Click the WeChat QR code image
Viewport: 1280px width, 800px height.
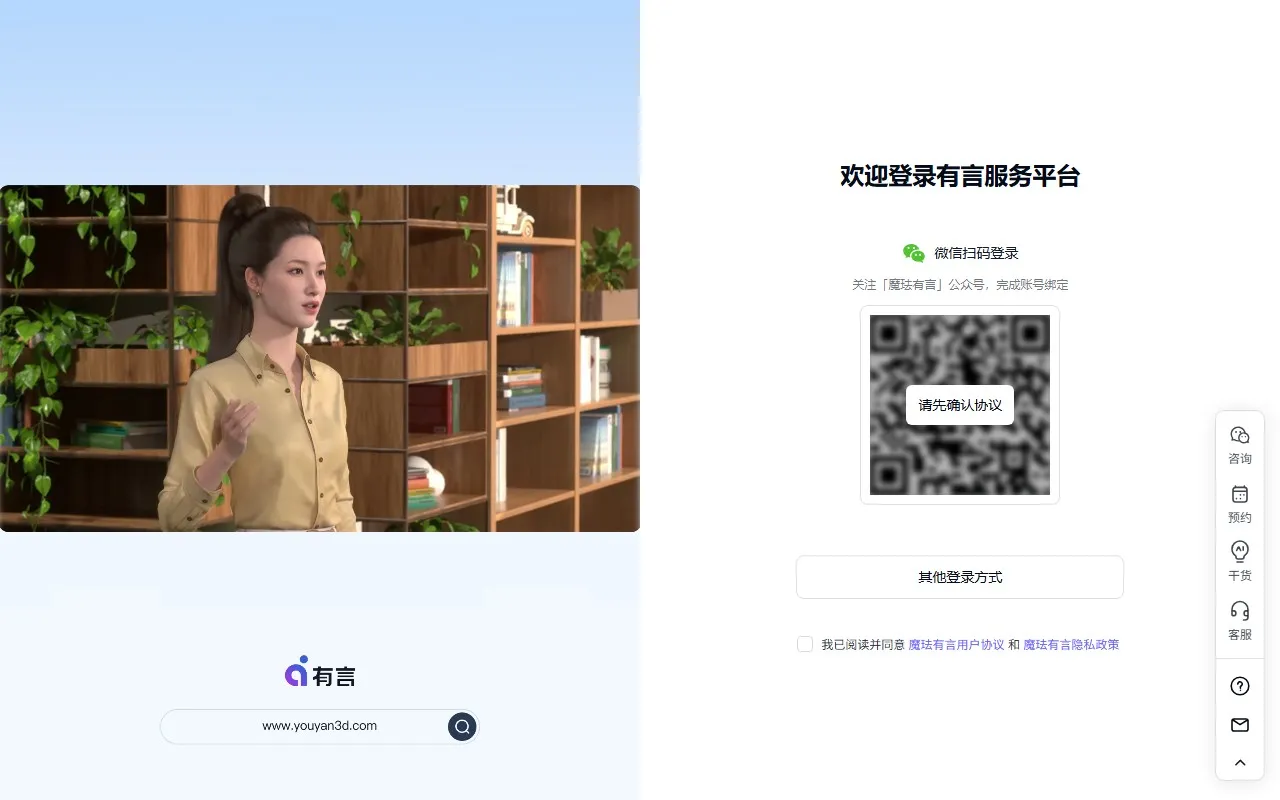[x=959, y=340]
